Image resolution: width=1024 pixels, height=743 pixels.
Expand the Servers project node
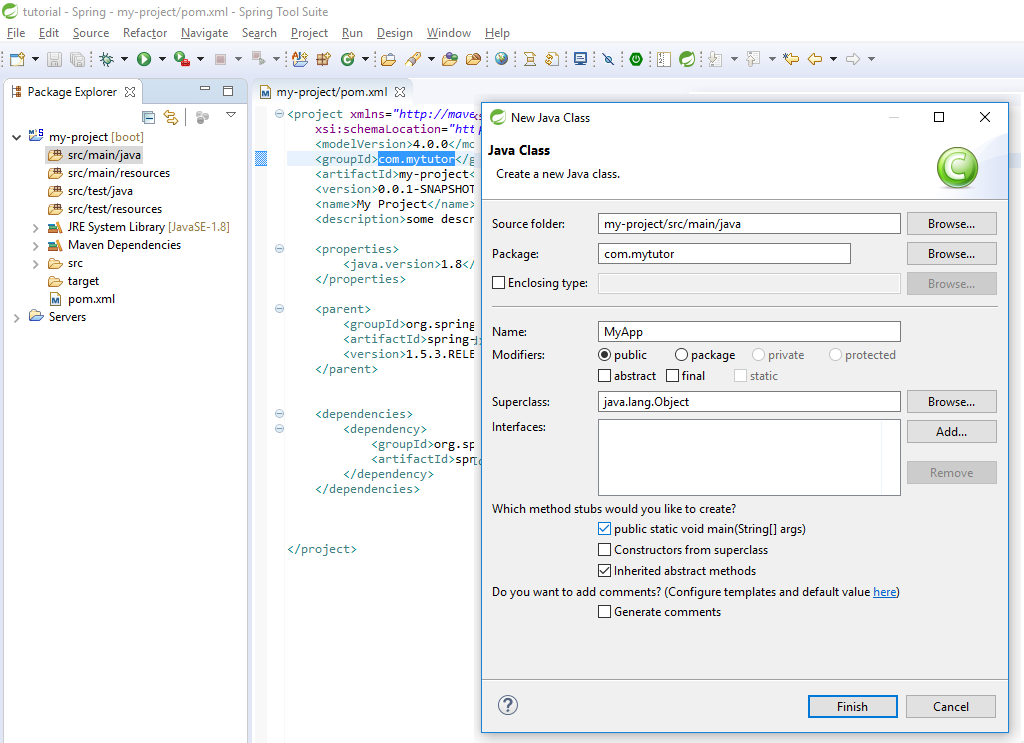pos(16,317)
